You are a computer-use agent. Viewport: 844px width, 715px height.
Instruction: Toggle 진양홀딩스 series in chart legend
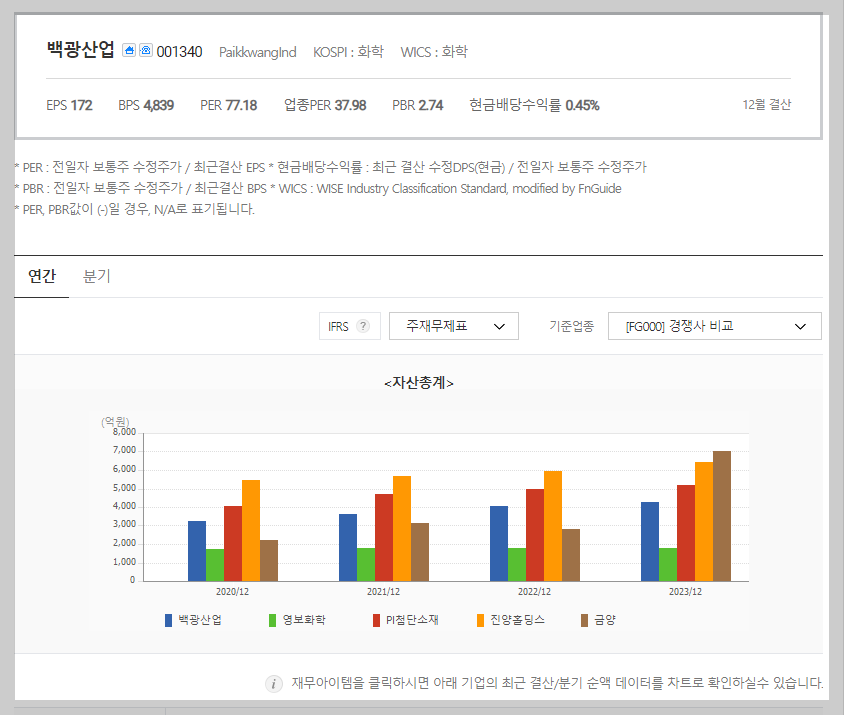pos(511,620)
